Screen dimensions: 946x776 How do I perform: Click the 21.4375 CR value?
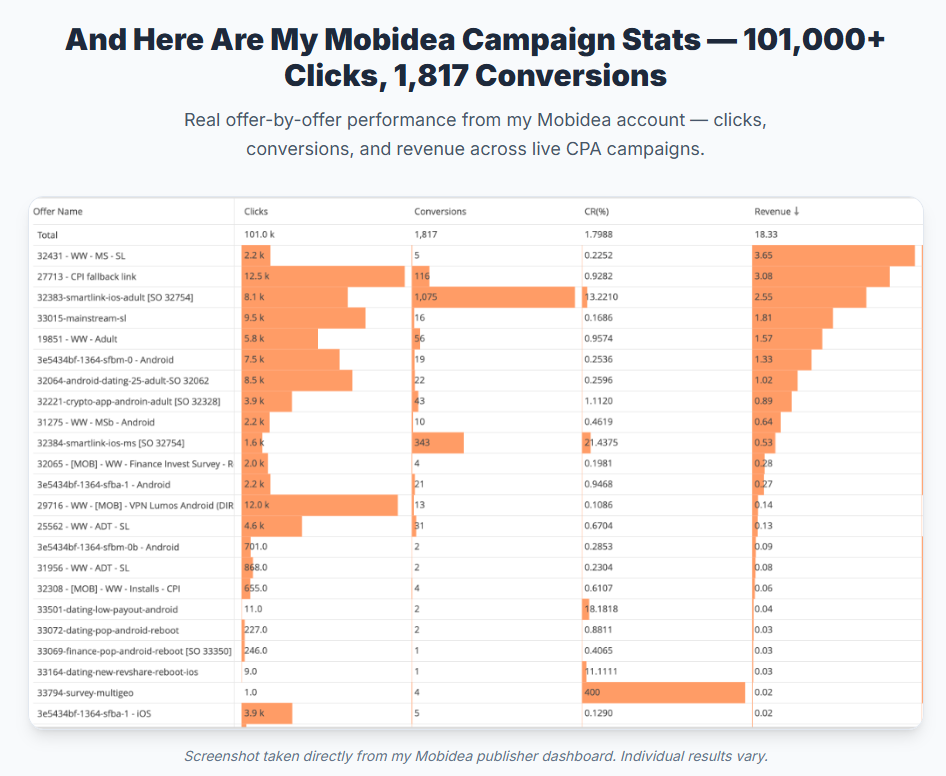(601, 443)
